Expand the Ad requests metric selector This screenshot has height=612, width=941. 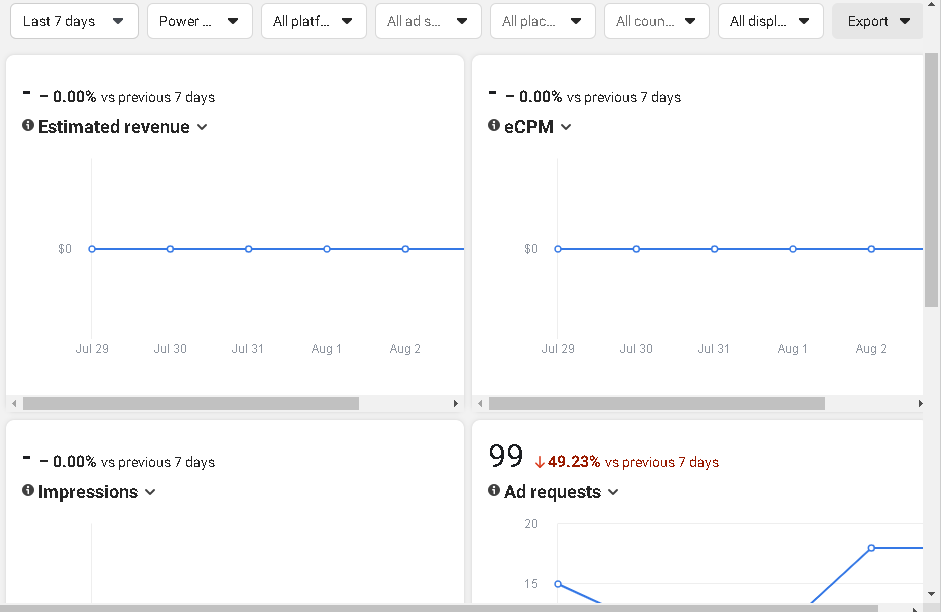coord(613,492)
